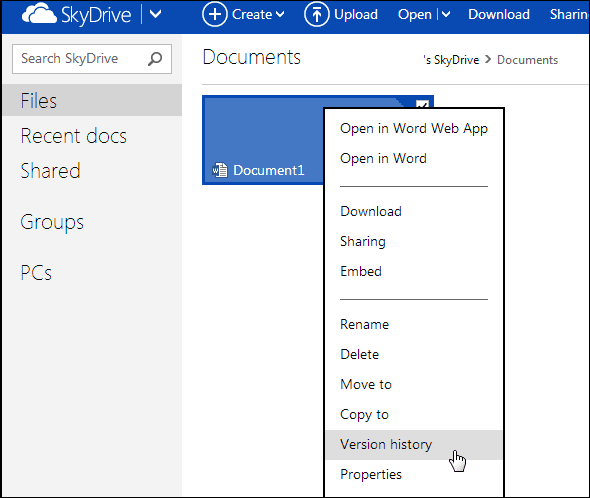Click Download in the top toolbar

(x=499, y=15)
